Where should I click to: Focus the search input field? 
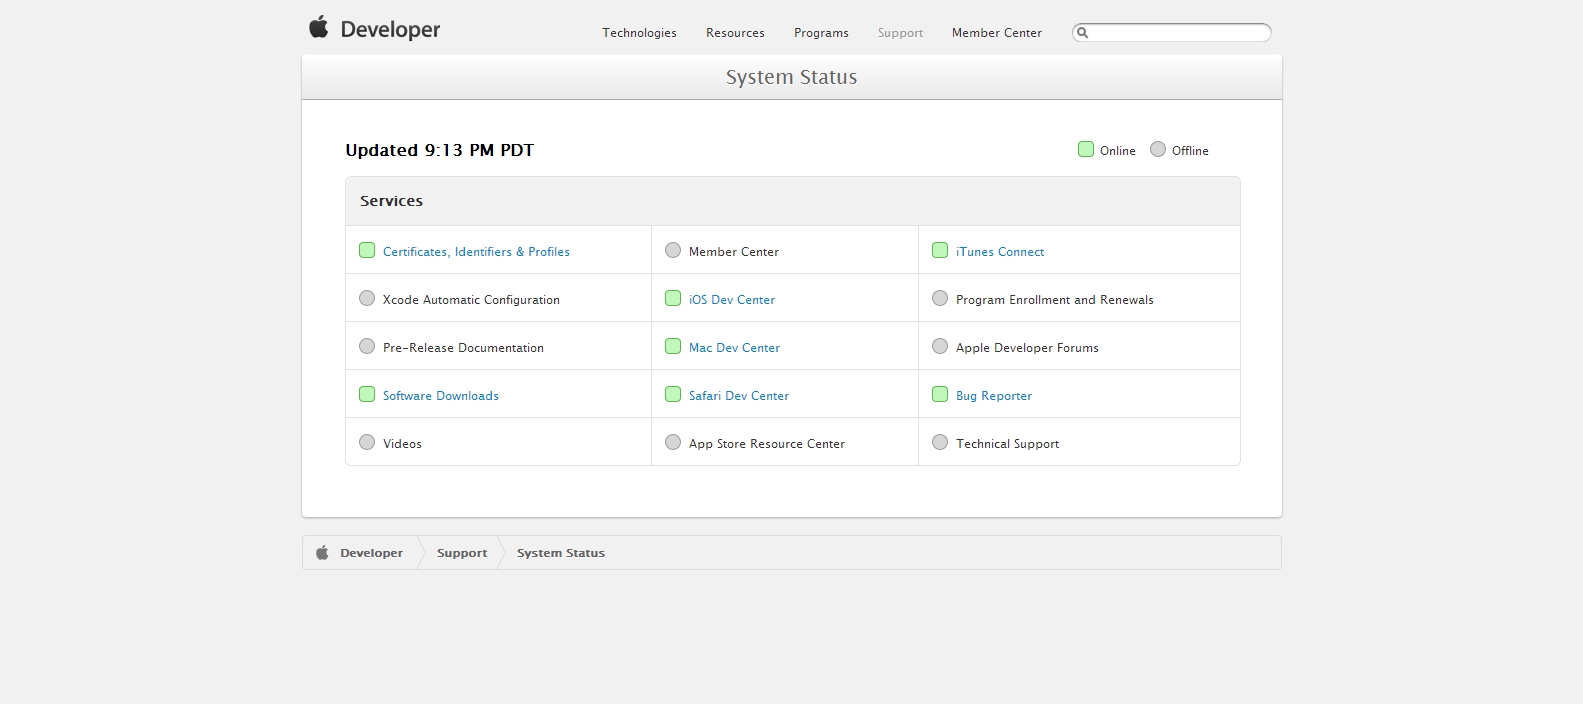[1180, 33]
